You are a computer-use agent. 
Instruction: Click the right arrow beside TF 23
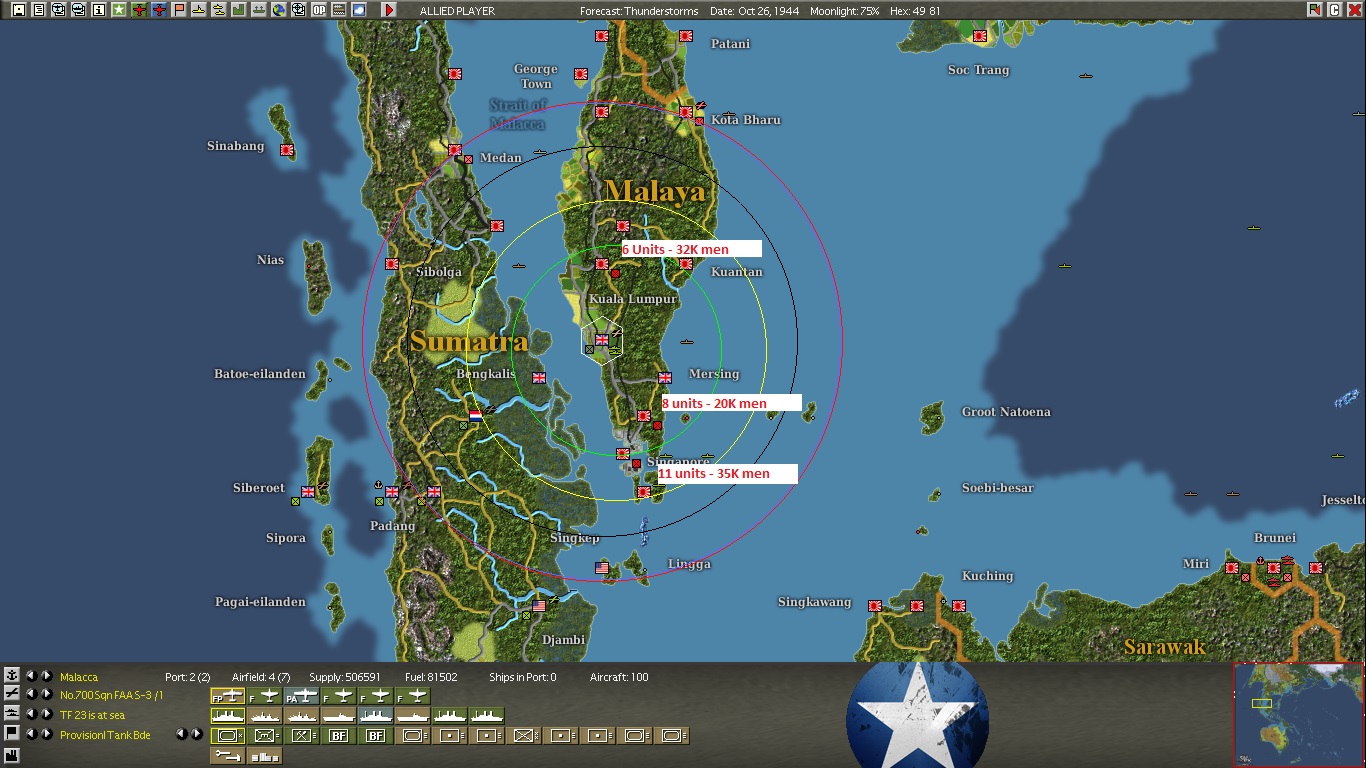pyautogui.click(x=46, y=714)
